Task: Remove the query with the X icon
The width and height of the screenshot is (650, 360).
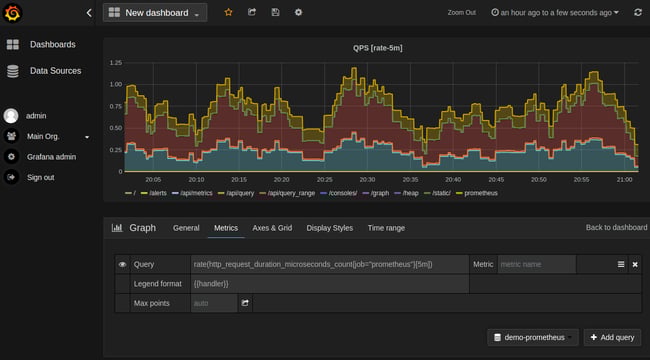Action: (635, 265)
